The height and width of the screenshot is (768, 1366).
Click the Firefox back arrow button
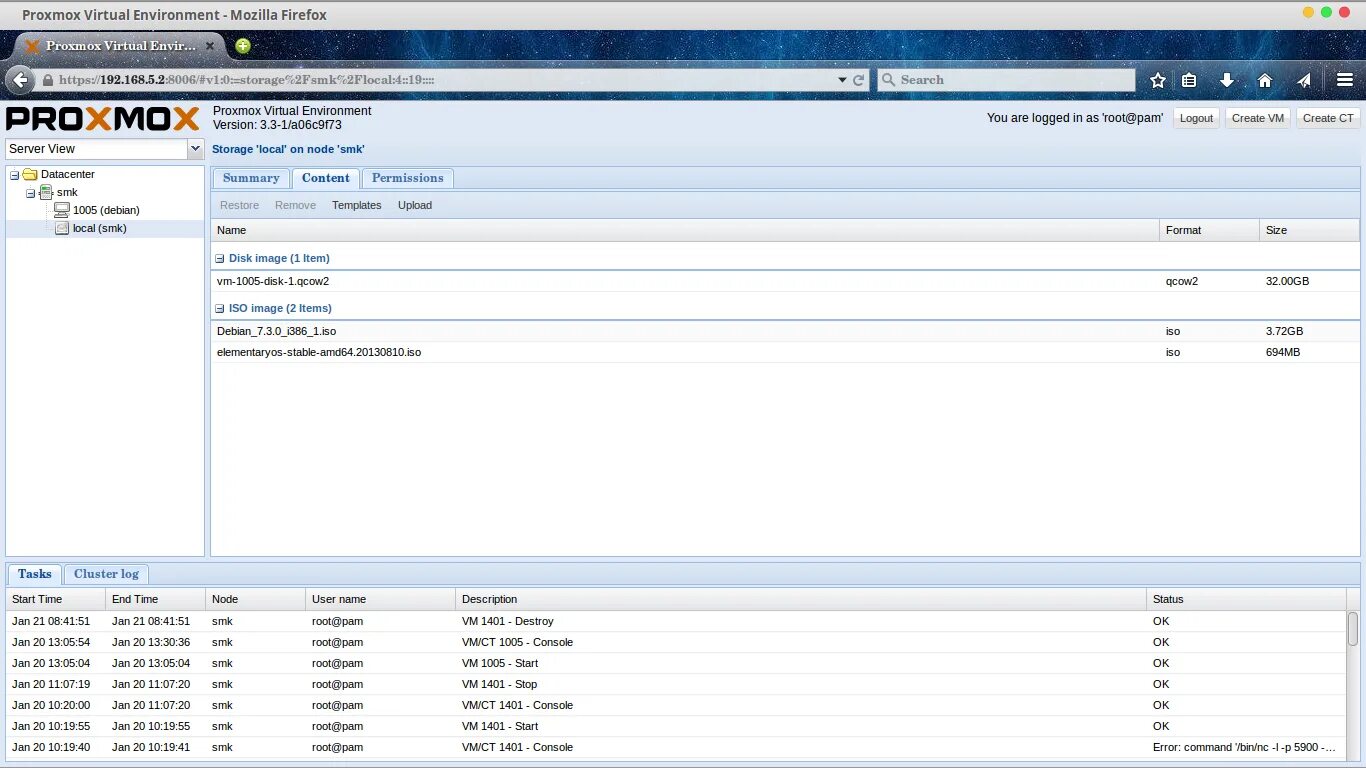click(20, 80)
